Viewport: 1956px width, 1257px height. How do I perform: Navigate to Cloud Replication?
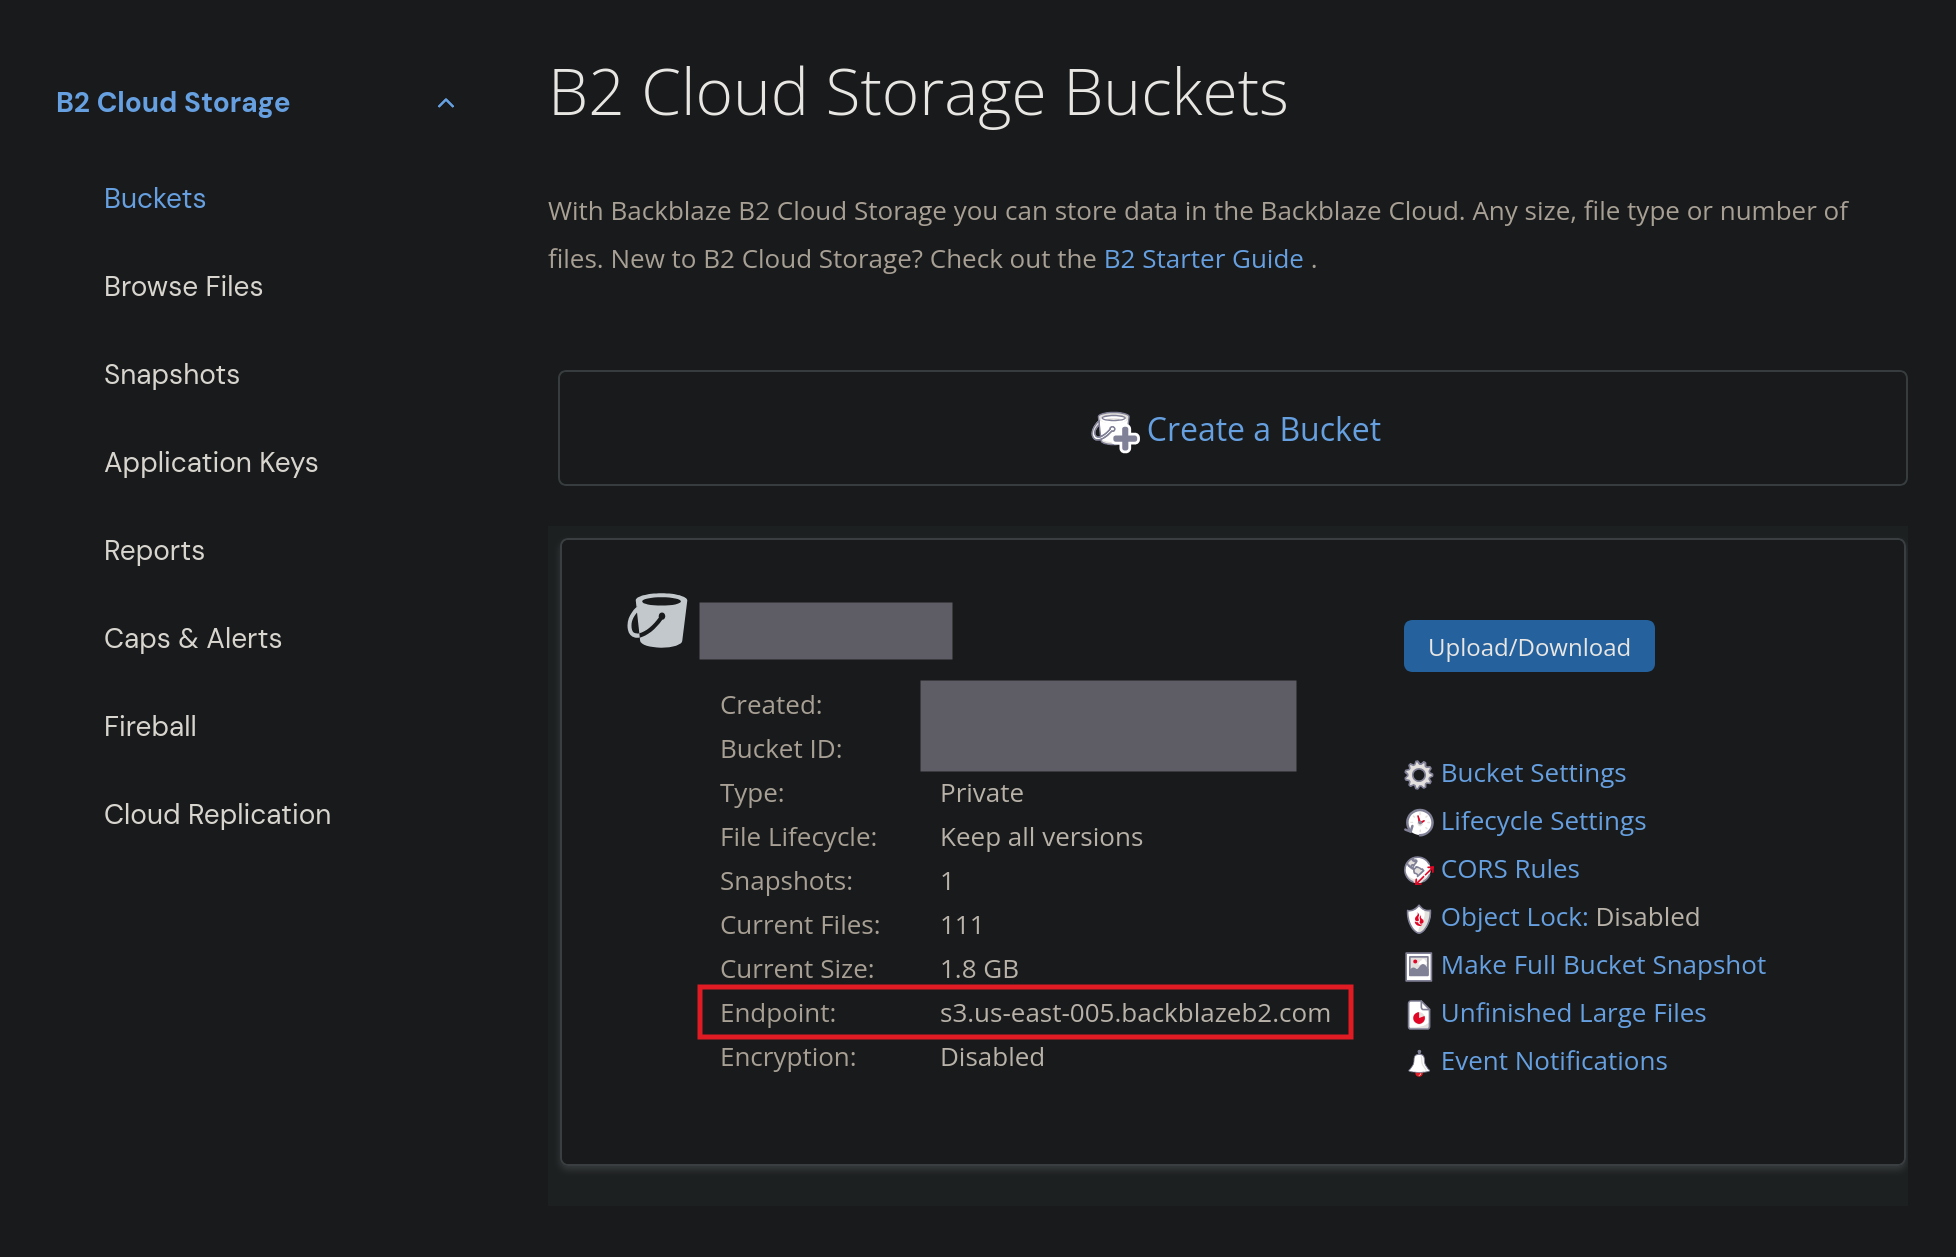pos(217,814)
